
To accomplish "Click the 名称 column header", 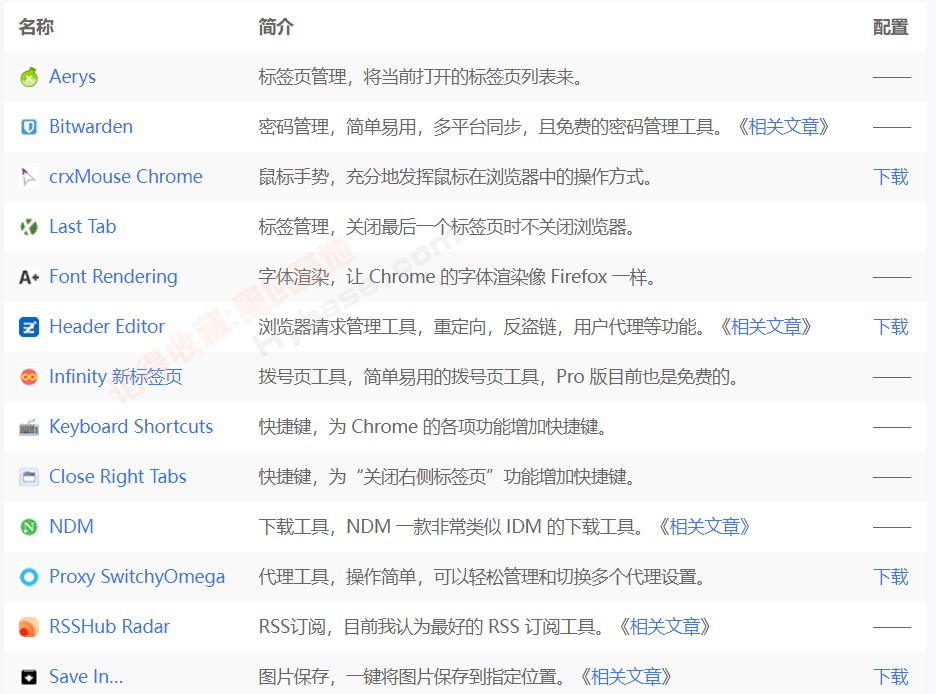I will [x=36, y=27].
